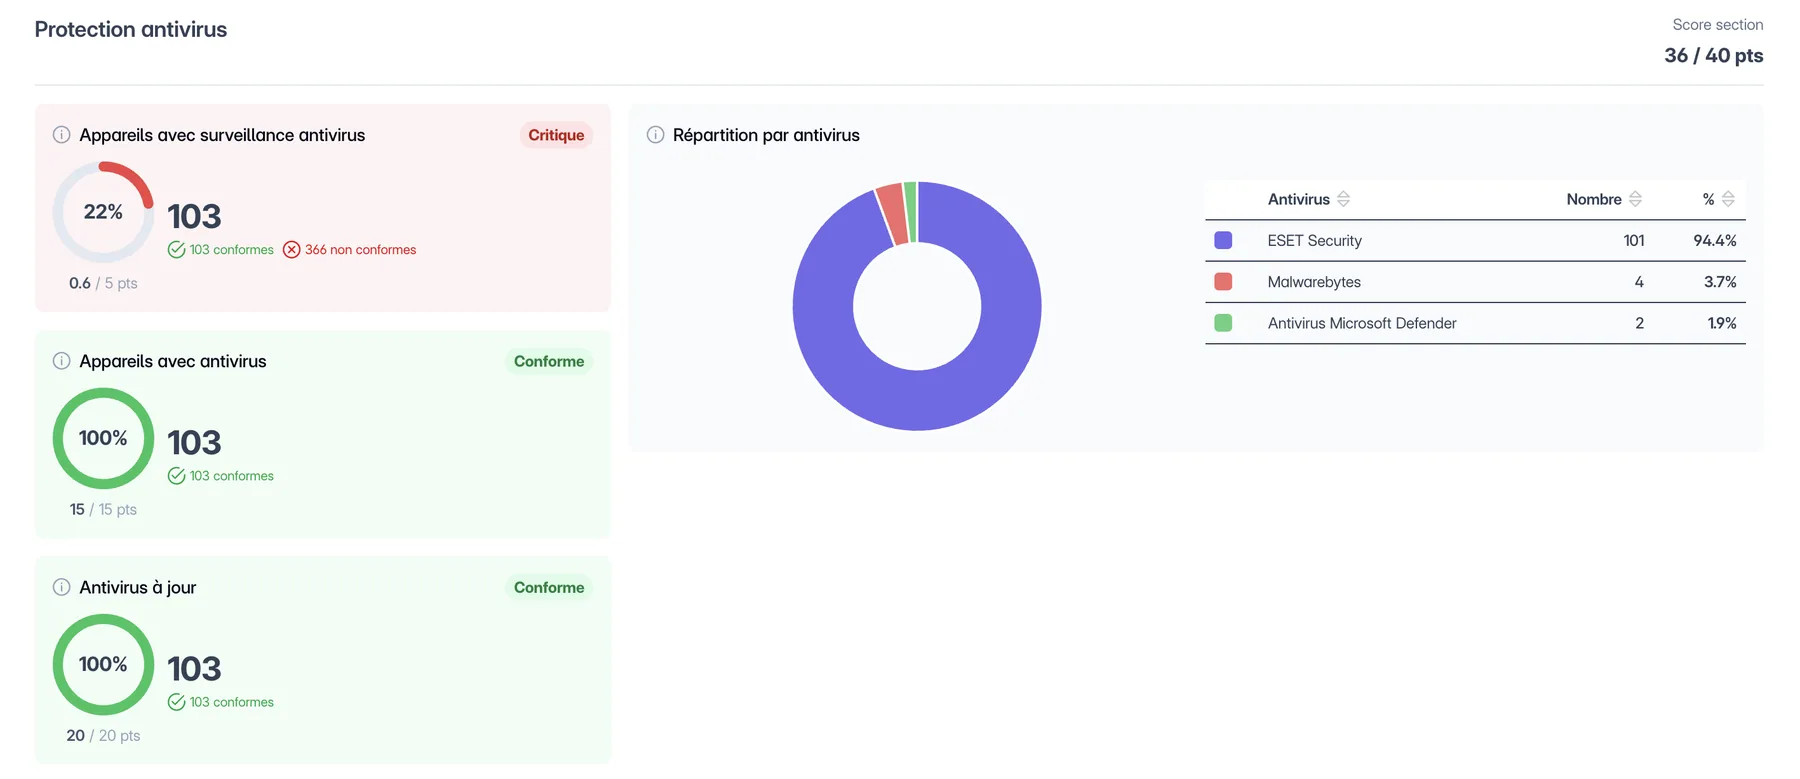Sort table by % column arrows
The width and height of the screenshot is (1800, 779).
pos(1728,199)
